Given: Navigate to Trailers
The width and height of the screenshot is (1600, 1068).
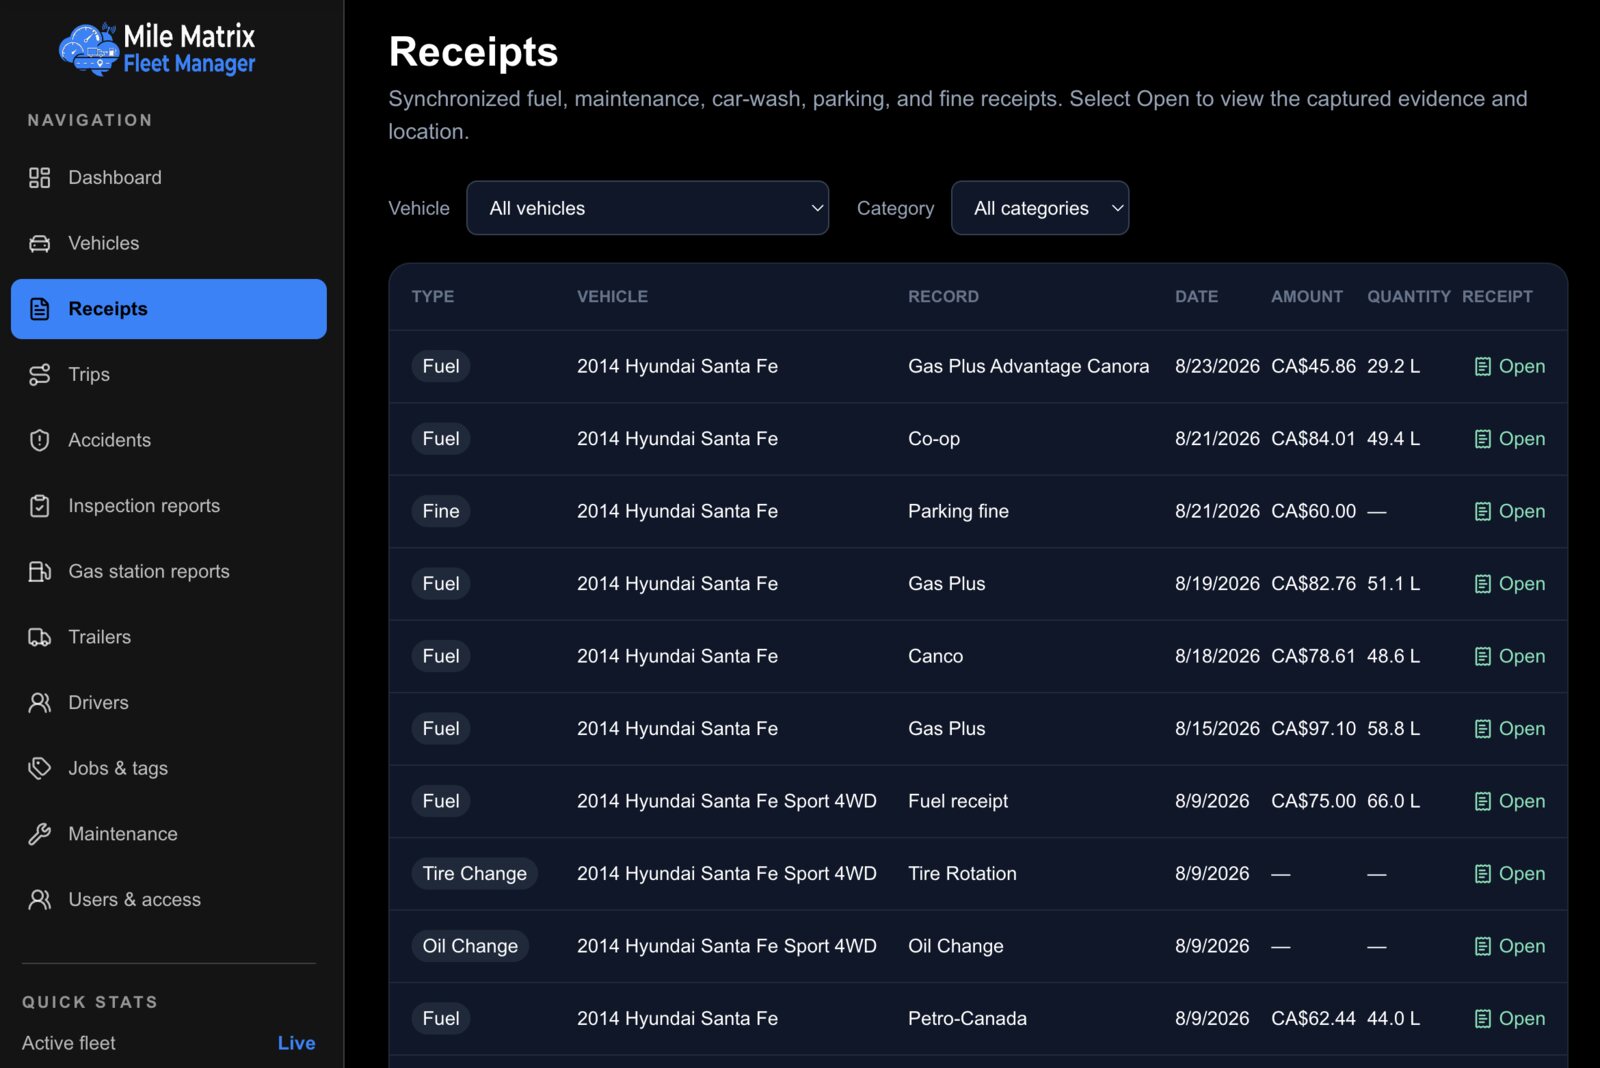Looking at the screenshot, I should click(169, 637).
